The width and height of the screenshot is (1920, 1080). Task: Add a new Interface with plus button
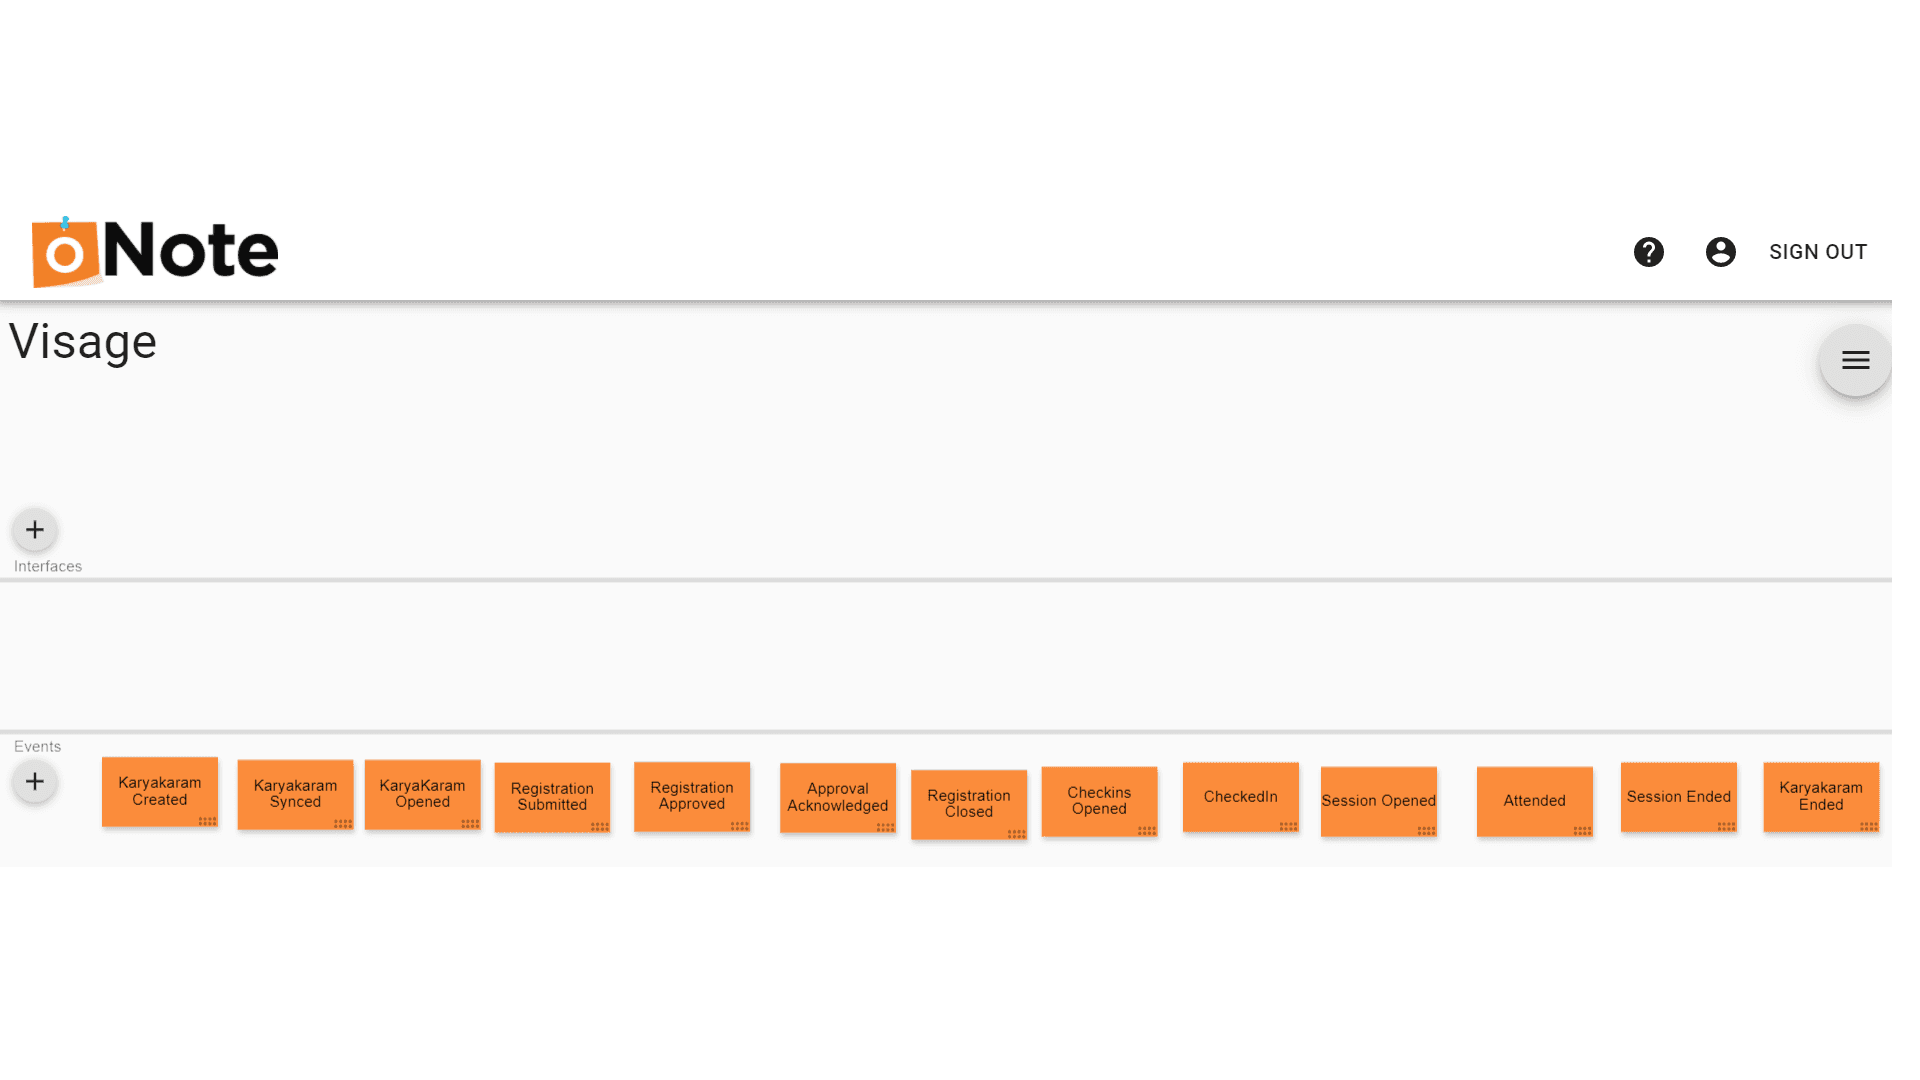[36, 529]
